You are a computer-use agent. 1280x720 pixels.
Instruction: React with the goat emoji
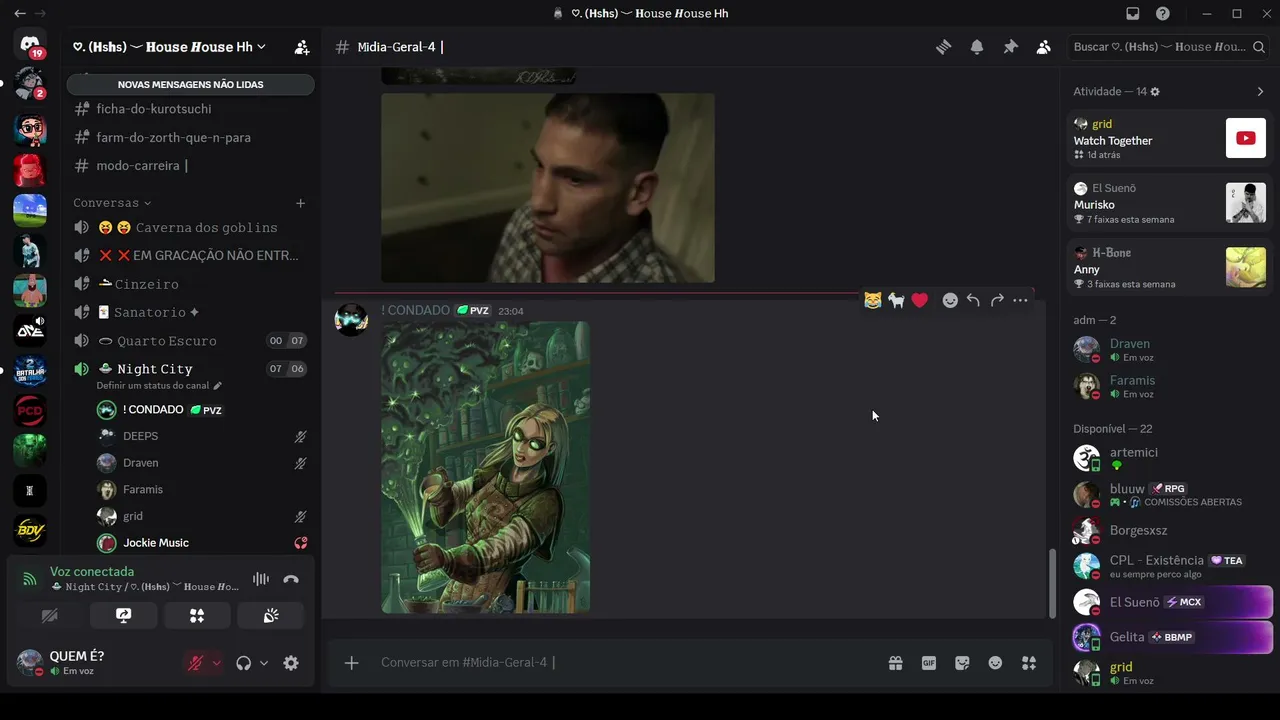pyautogui.click(x=896, y=300)
